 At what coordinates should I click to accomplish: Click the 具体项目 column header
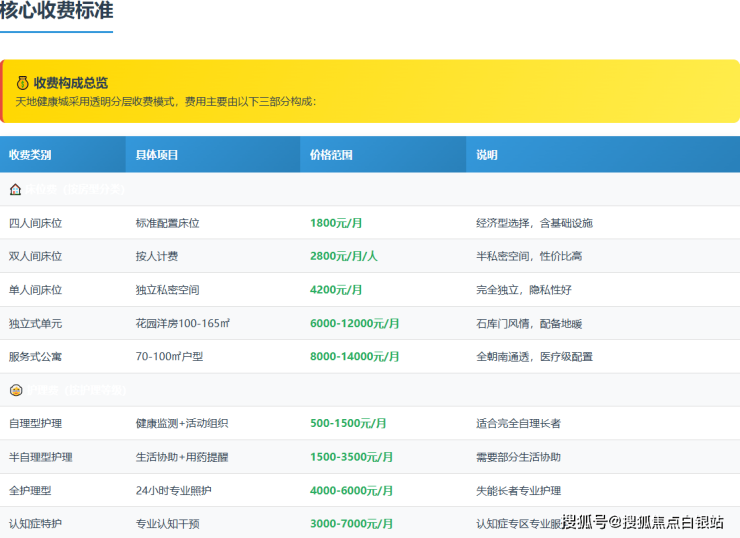157,155
